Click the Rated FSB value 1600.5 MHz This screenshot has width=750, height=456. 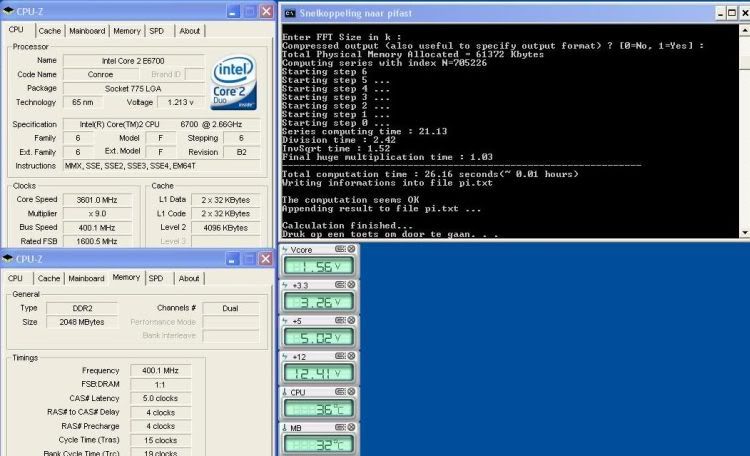(x=97, y=242)
